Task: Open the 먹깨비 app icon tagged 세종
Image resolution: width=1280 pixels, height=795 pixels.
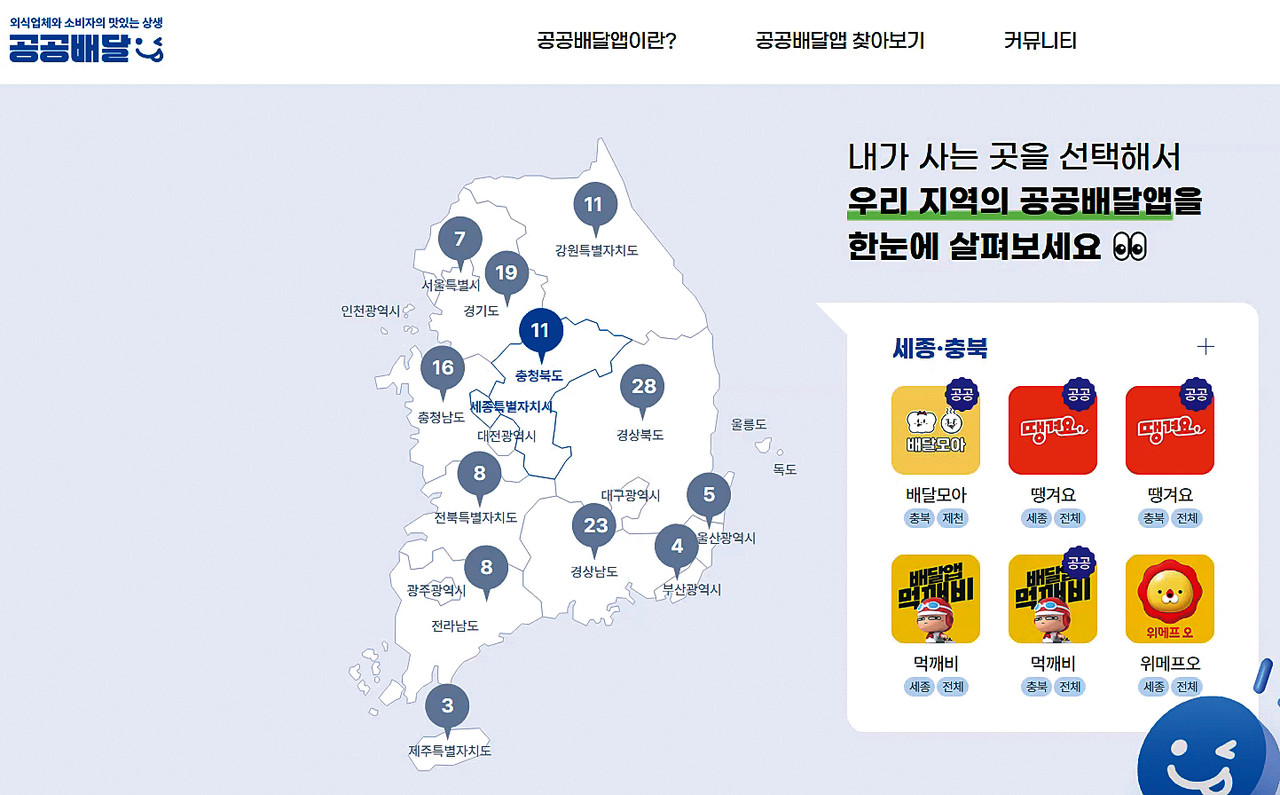Action: click(x=935, y=599)
